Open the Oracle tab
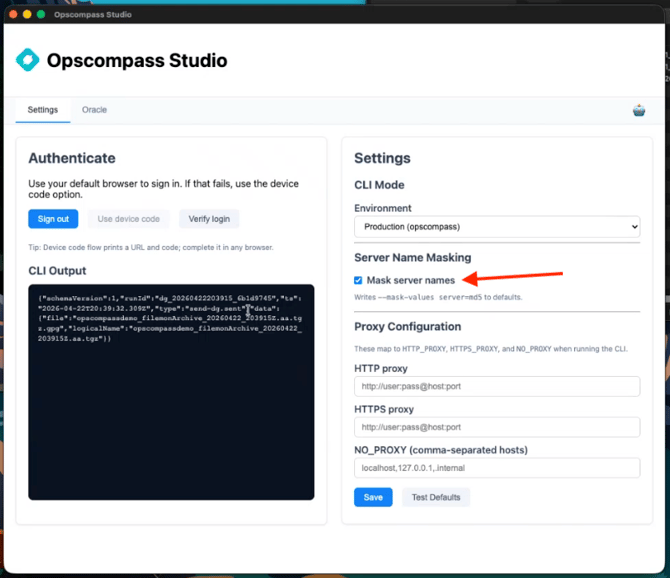This screenshot has height=578, width=670. click(95, 110)
